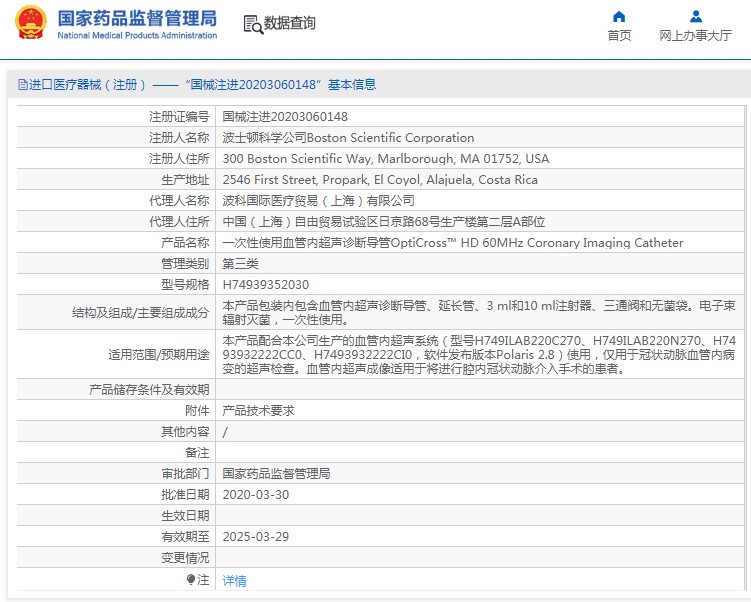Click the 附件 label
This screenshot has height=602, width=751.
[x=197, y=410]
